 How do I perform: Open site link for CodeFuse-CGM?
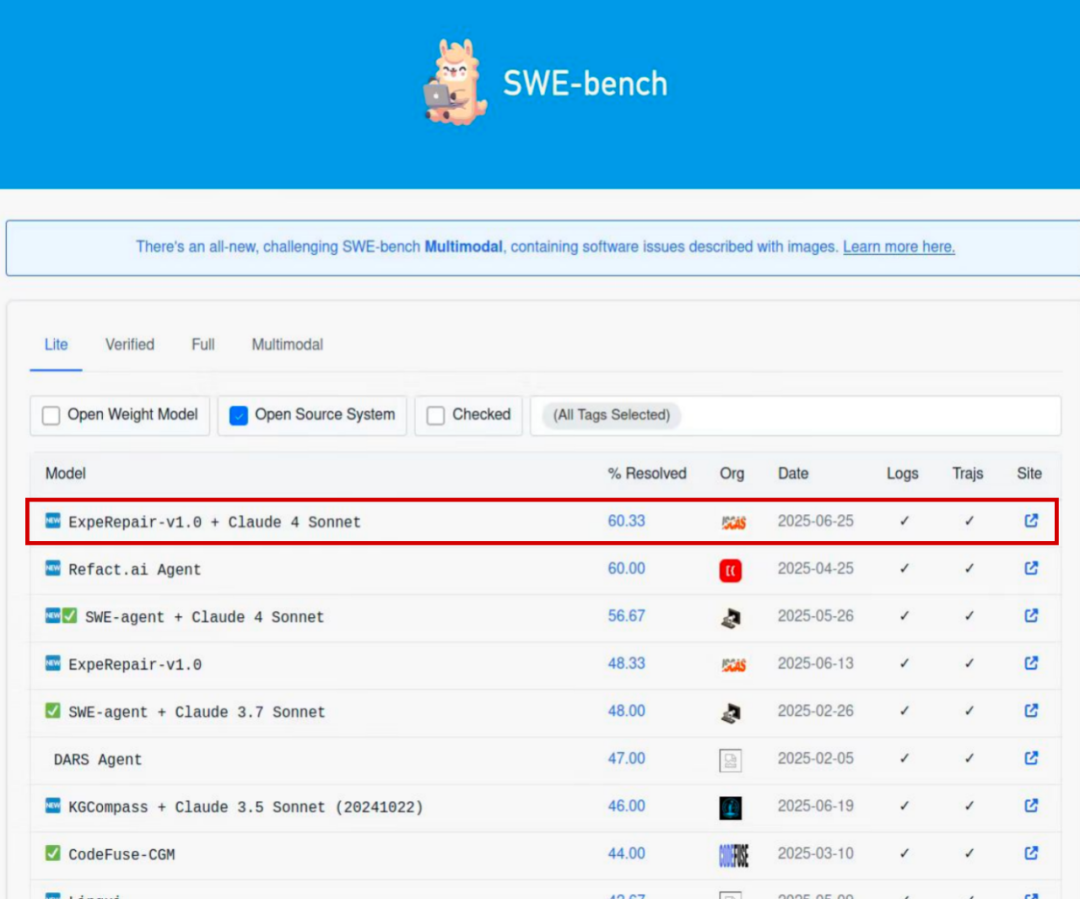pyautogui.click(x=1030, y=853)
